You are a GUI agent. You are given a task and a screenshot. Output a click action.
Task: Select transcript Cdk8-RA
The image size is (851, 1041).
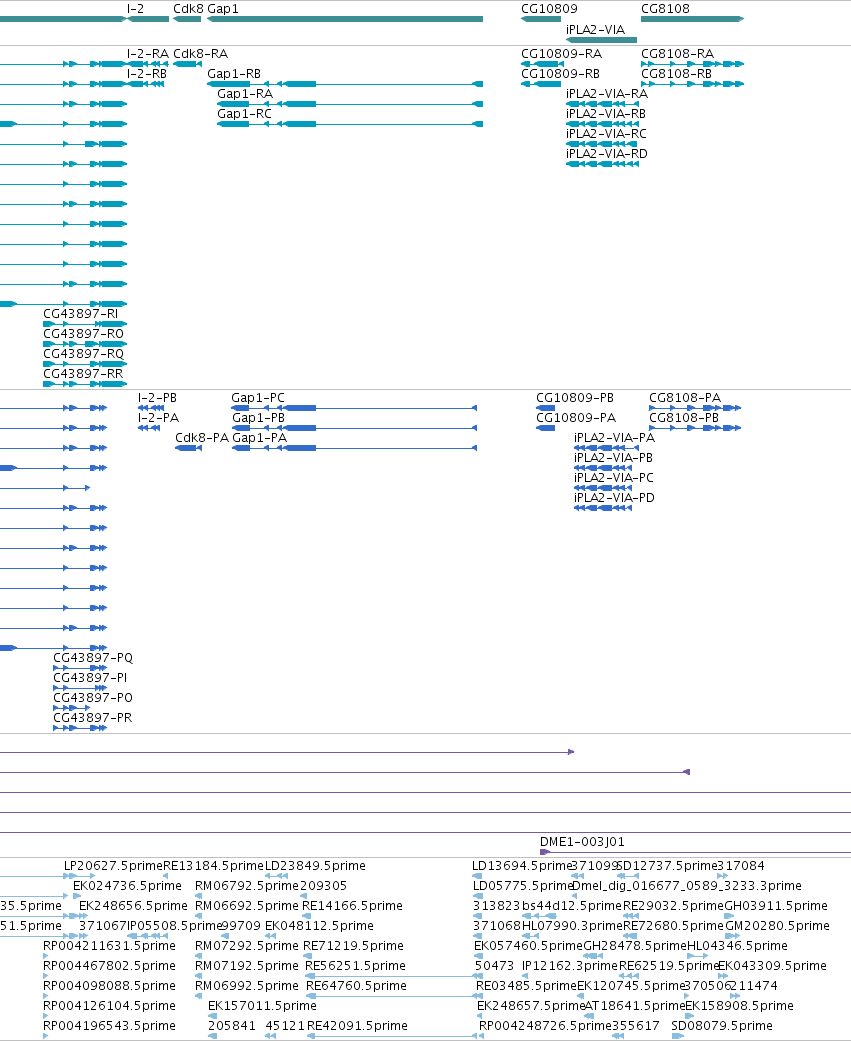coord(200,54)
